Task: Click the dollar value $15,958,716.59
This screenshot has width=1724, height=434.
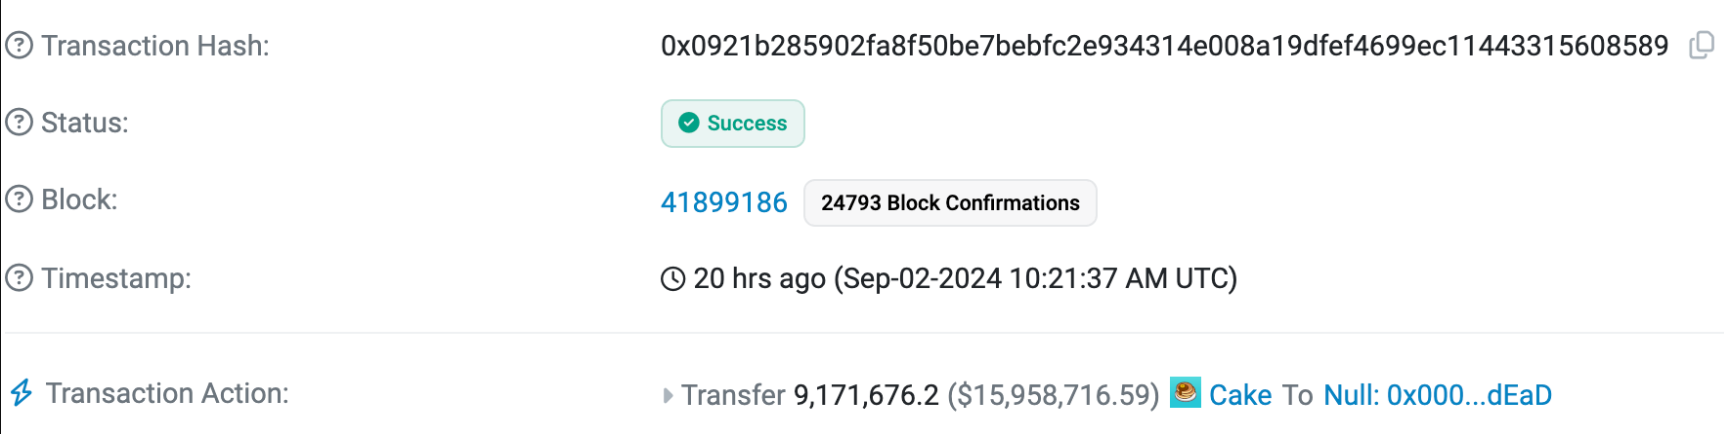Action: [1053, 396]
